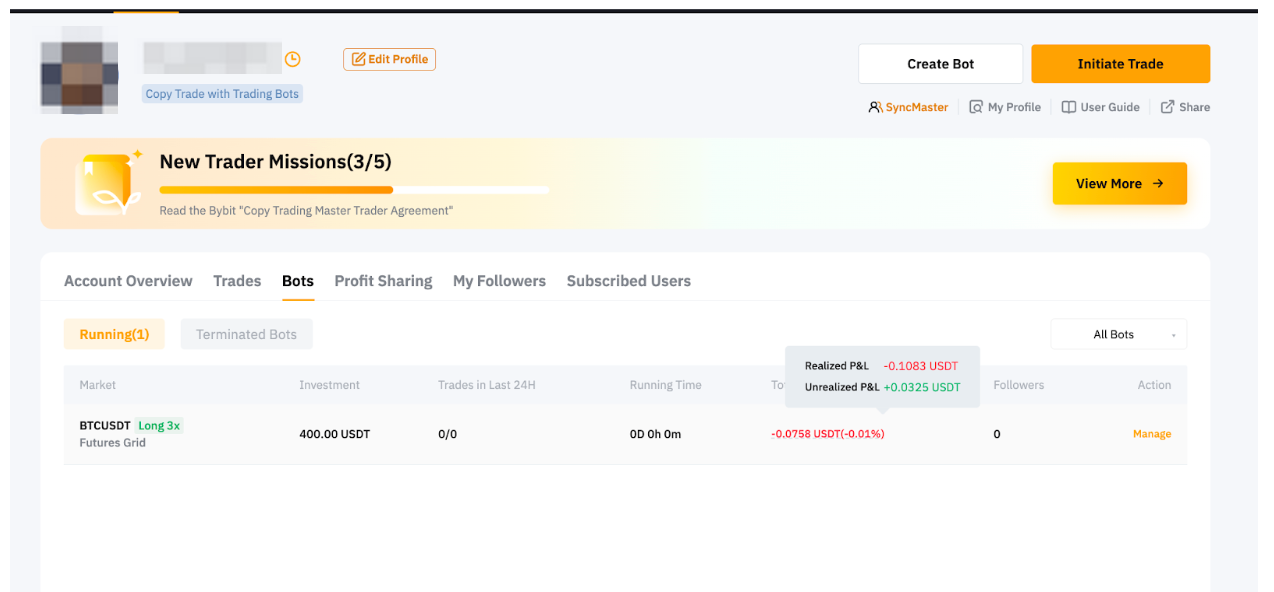The width and height of the screenshot is (1274, 592).
Task: Open the All Bots filter dropdown
Action: point(1118,334)
